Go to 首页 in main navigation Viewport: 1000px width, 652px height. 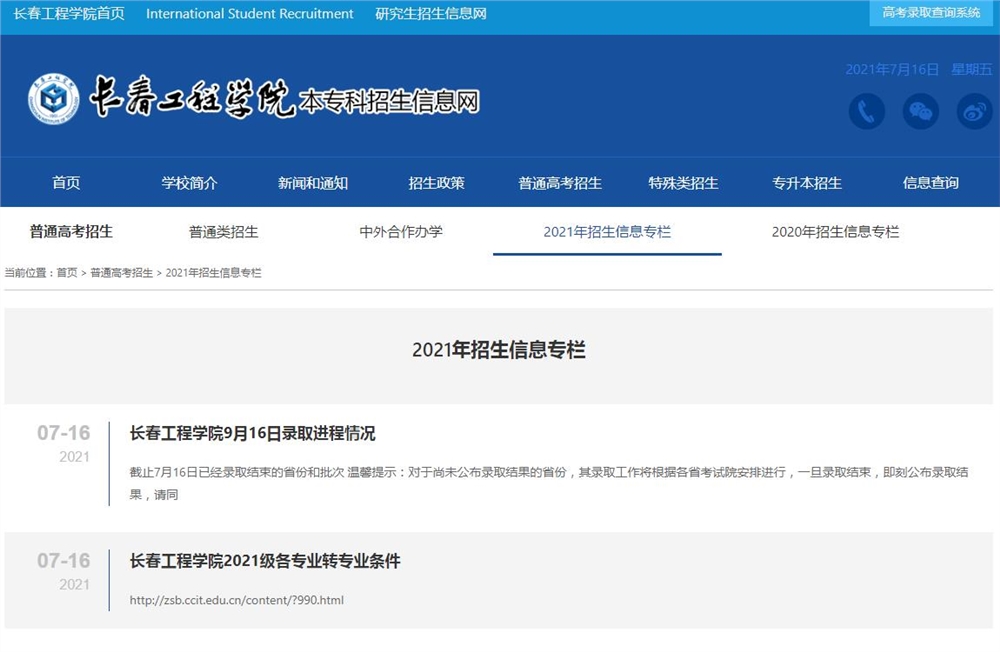[66, 183]
